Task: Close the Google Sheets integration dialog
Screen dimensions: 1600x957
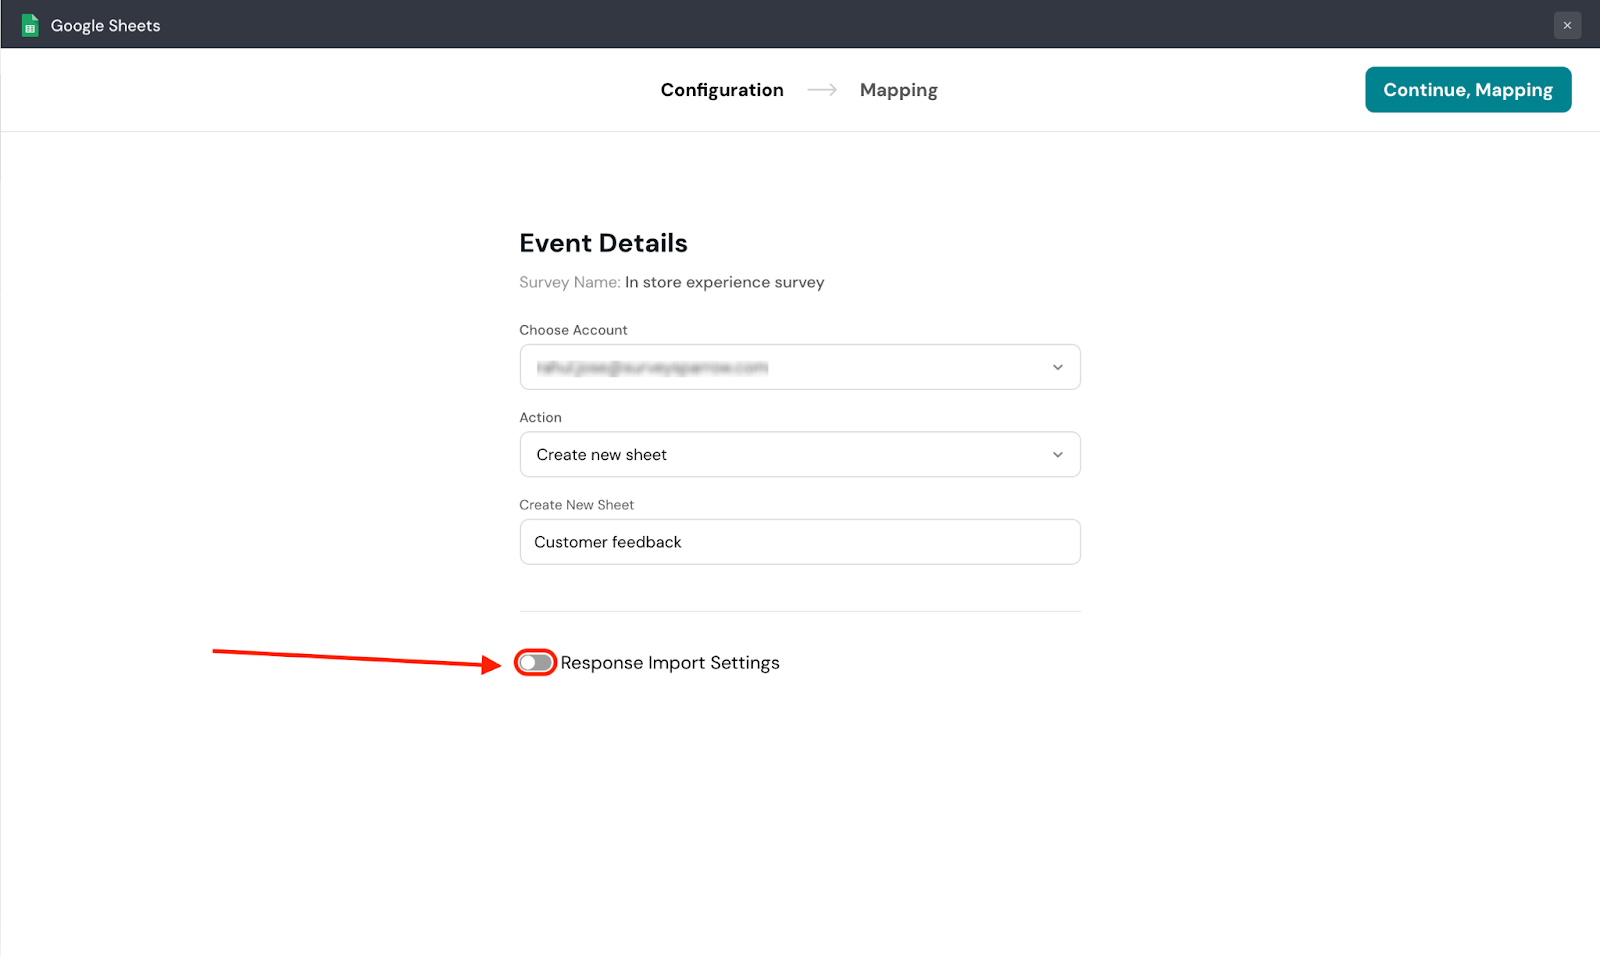Action: pos(1567,25)
